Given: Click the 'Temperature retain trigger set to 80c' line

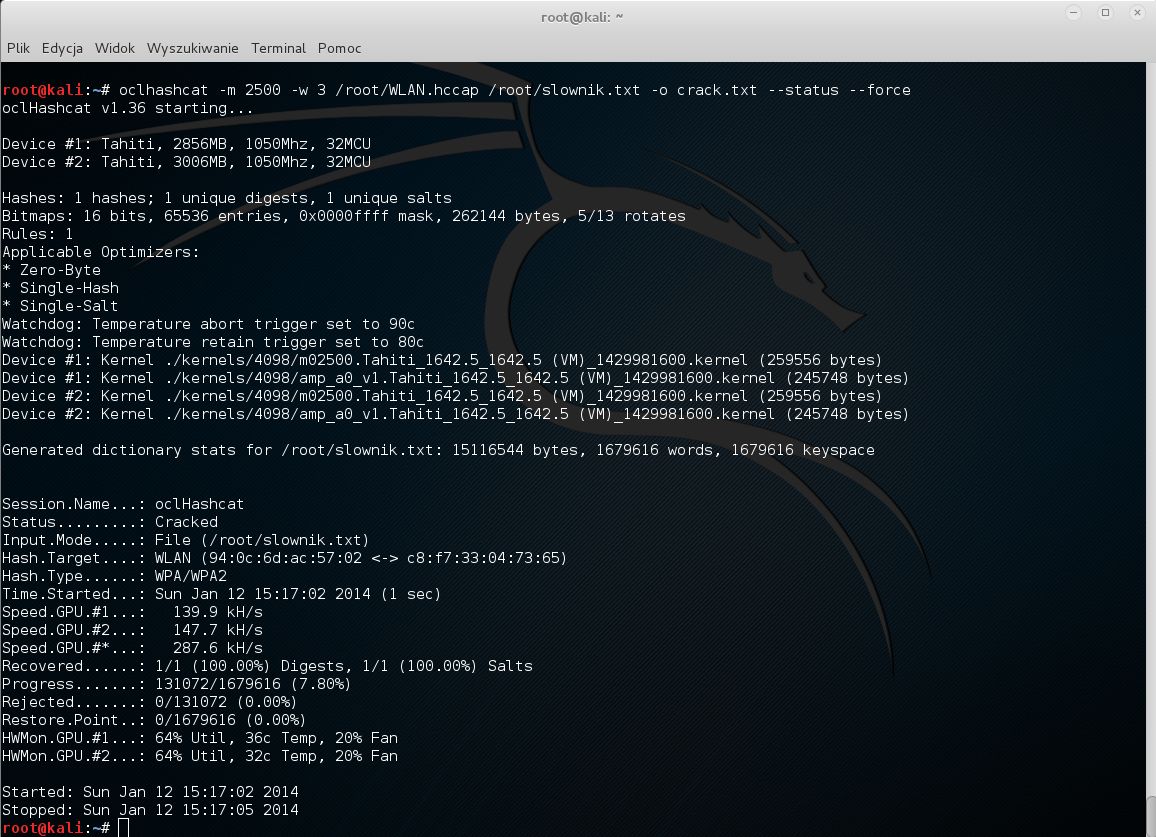Looking at the screenshot, I should coord(213,342).
